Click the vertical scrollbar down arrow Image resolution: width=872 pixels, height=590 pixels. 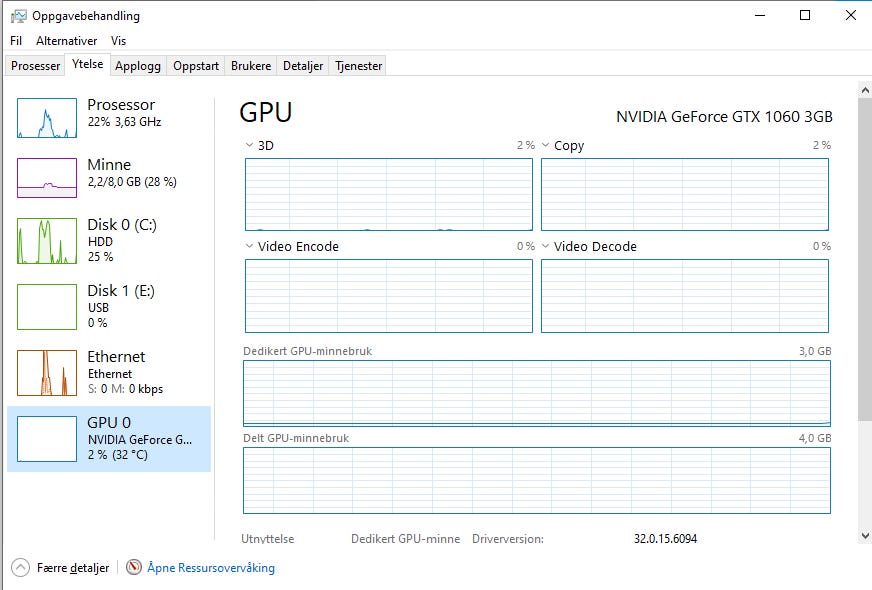(x=865, y=536)
